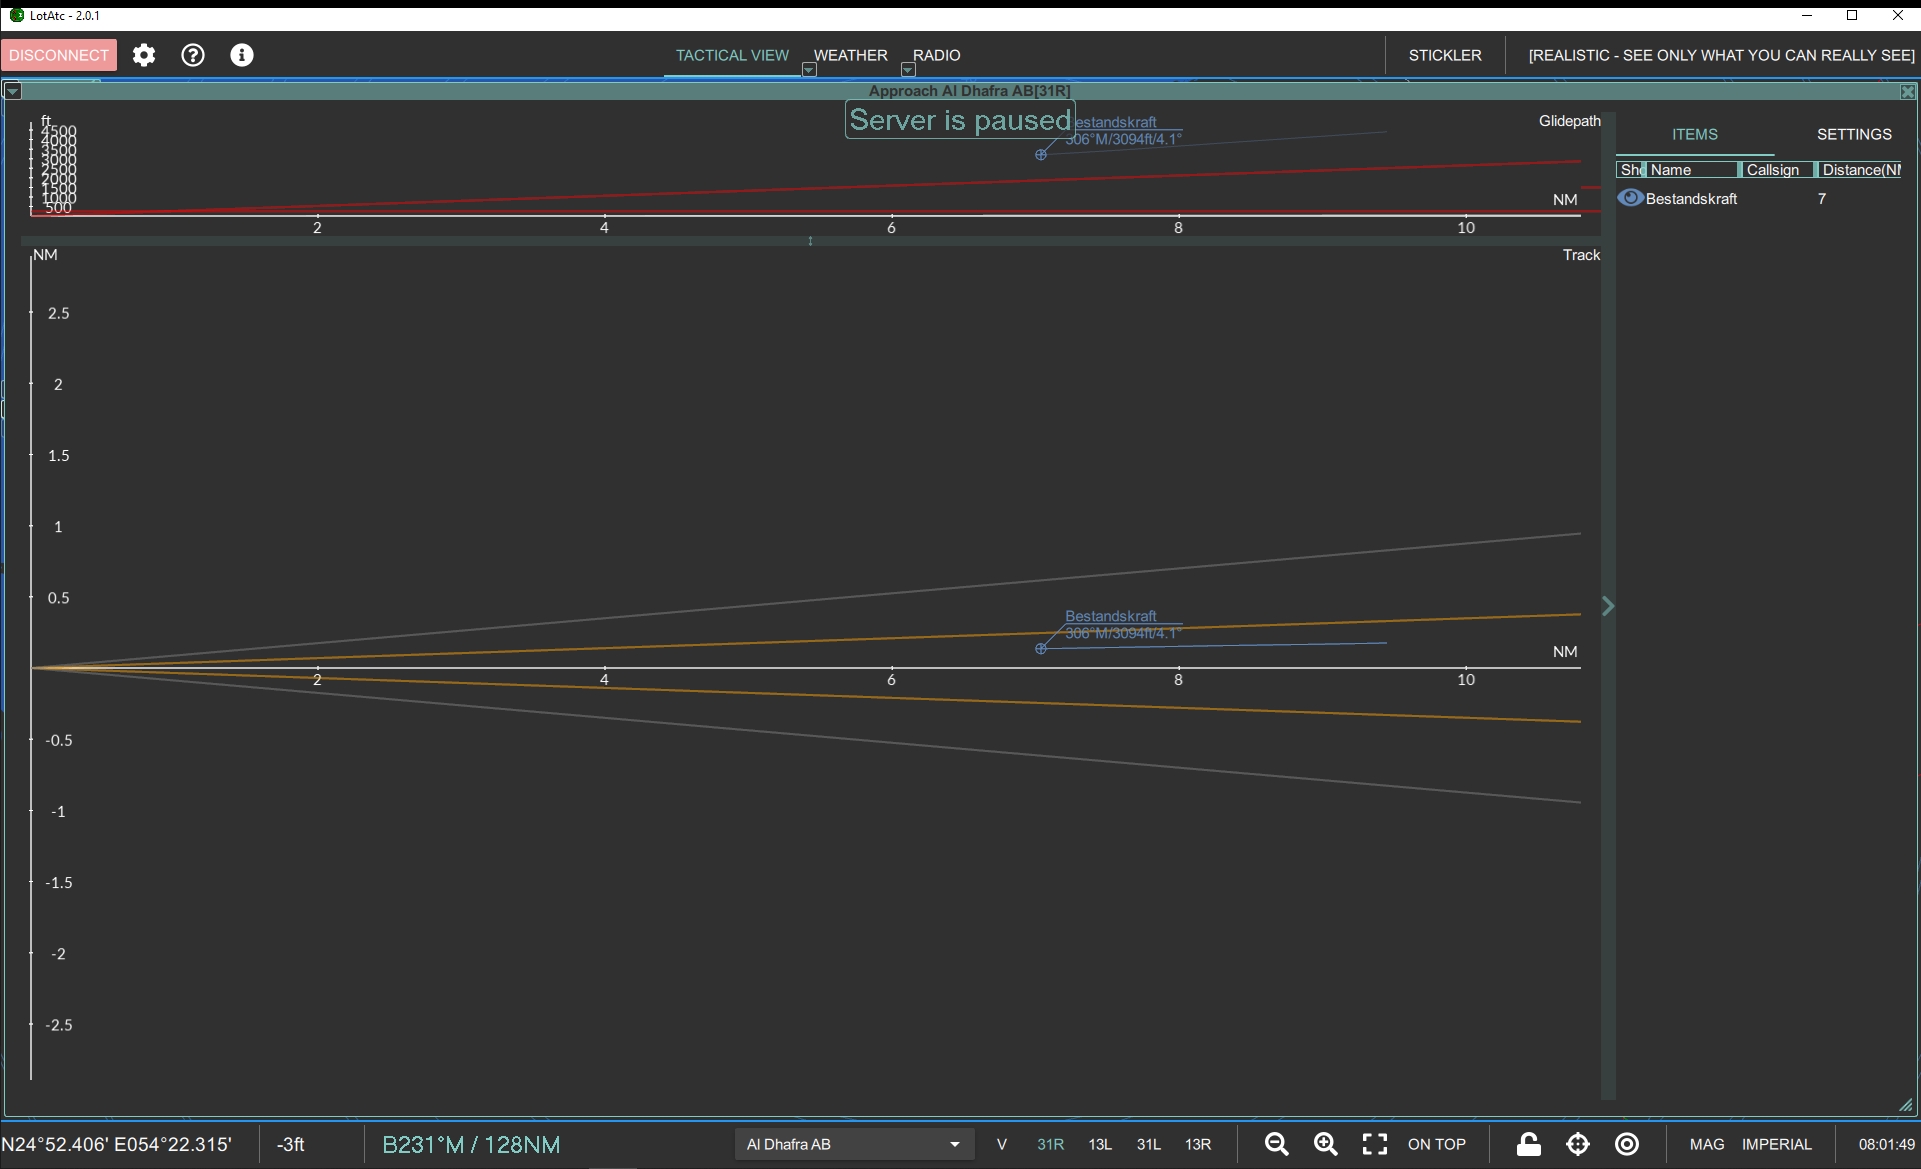
Task: Click the REALISTIC mode label
Action: click(x=1721, y=55)
